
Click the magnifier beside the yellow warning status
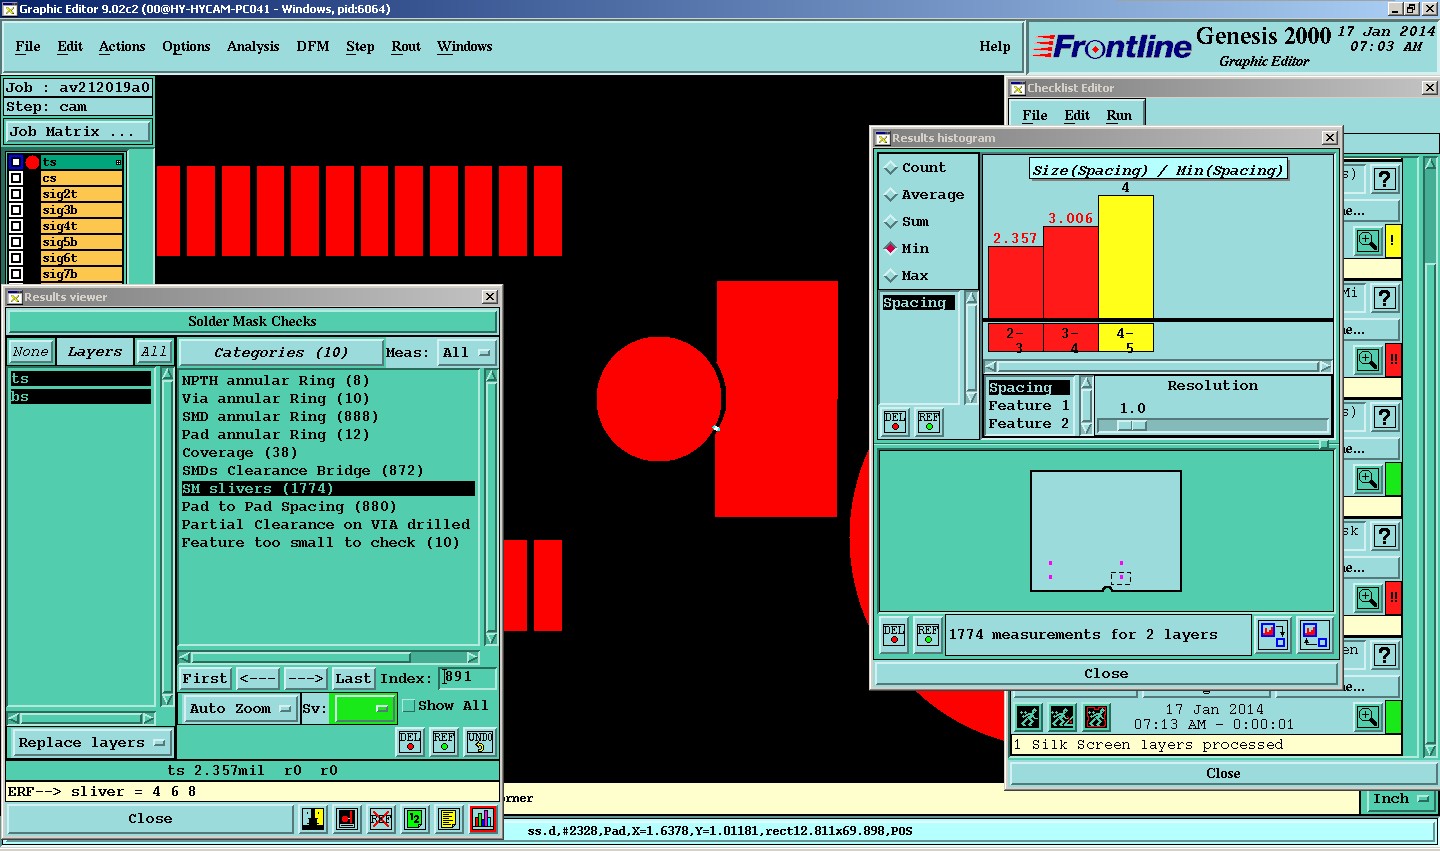(1368, 241)
